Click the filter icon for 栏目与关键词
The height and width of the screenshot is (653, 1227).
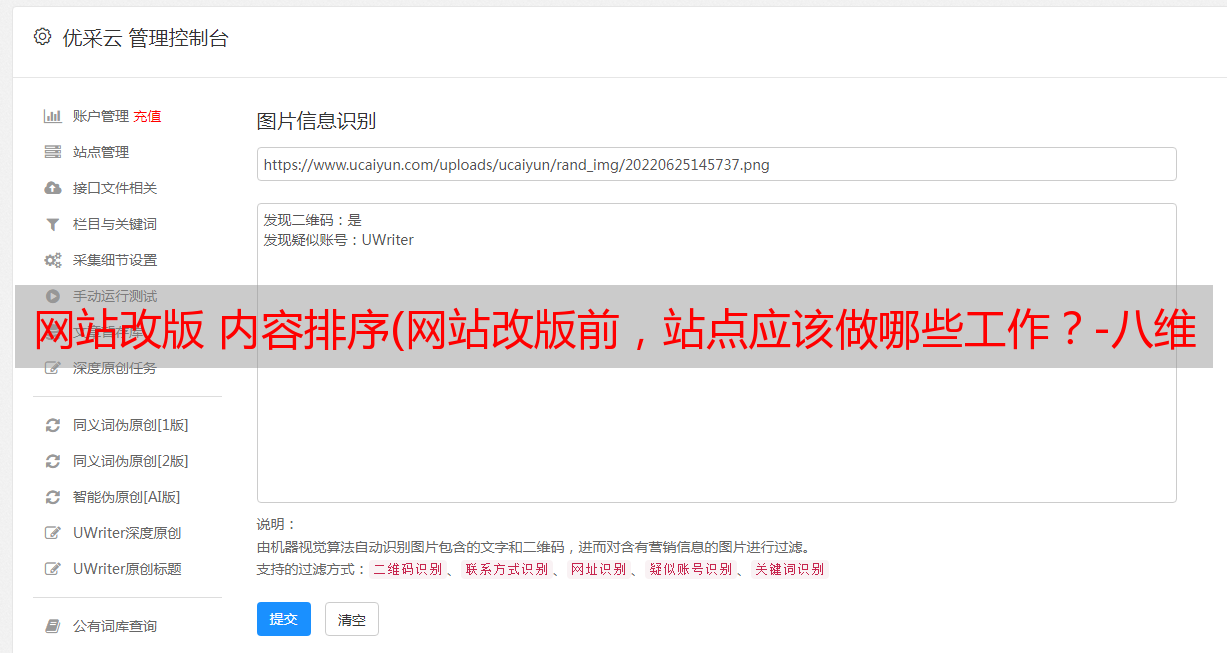tap(53, 224)
